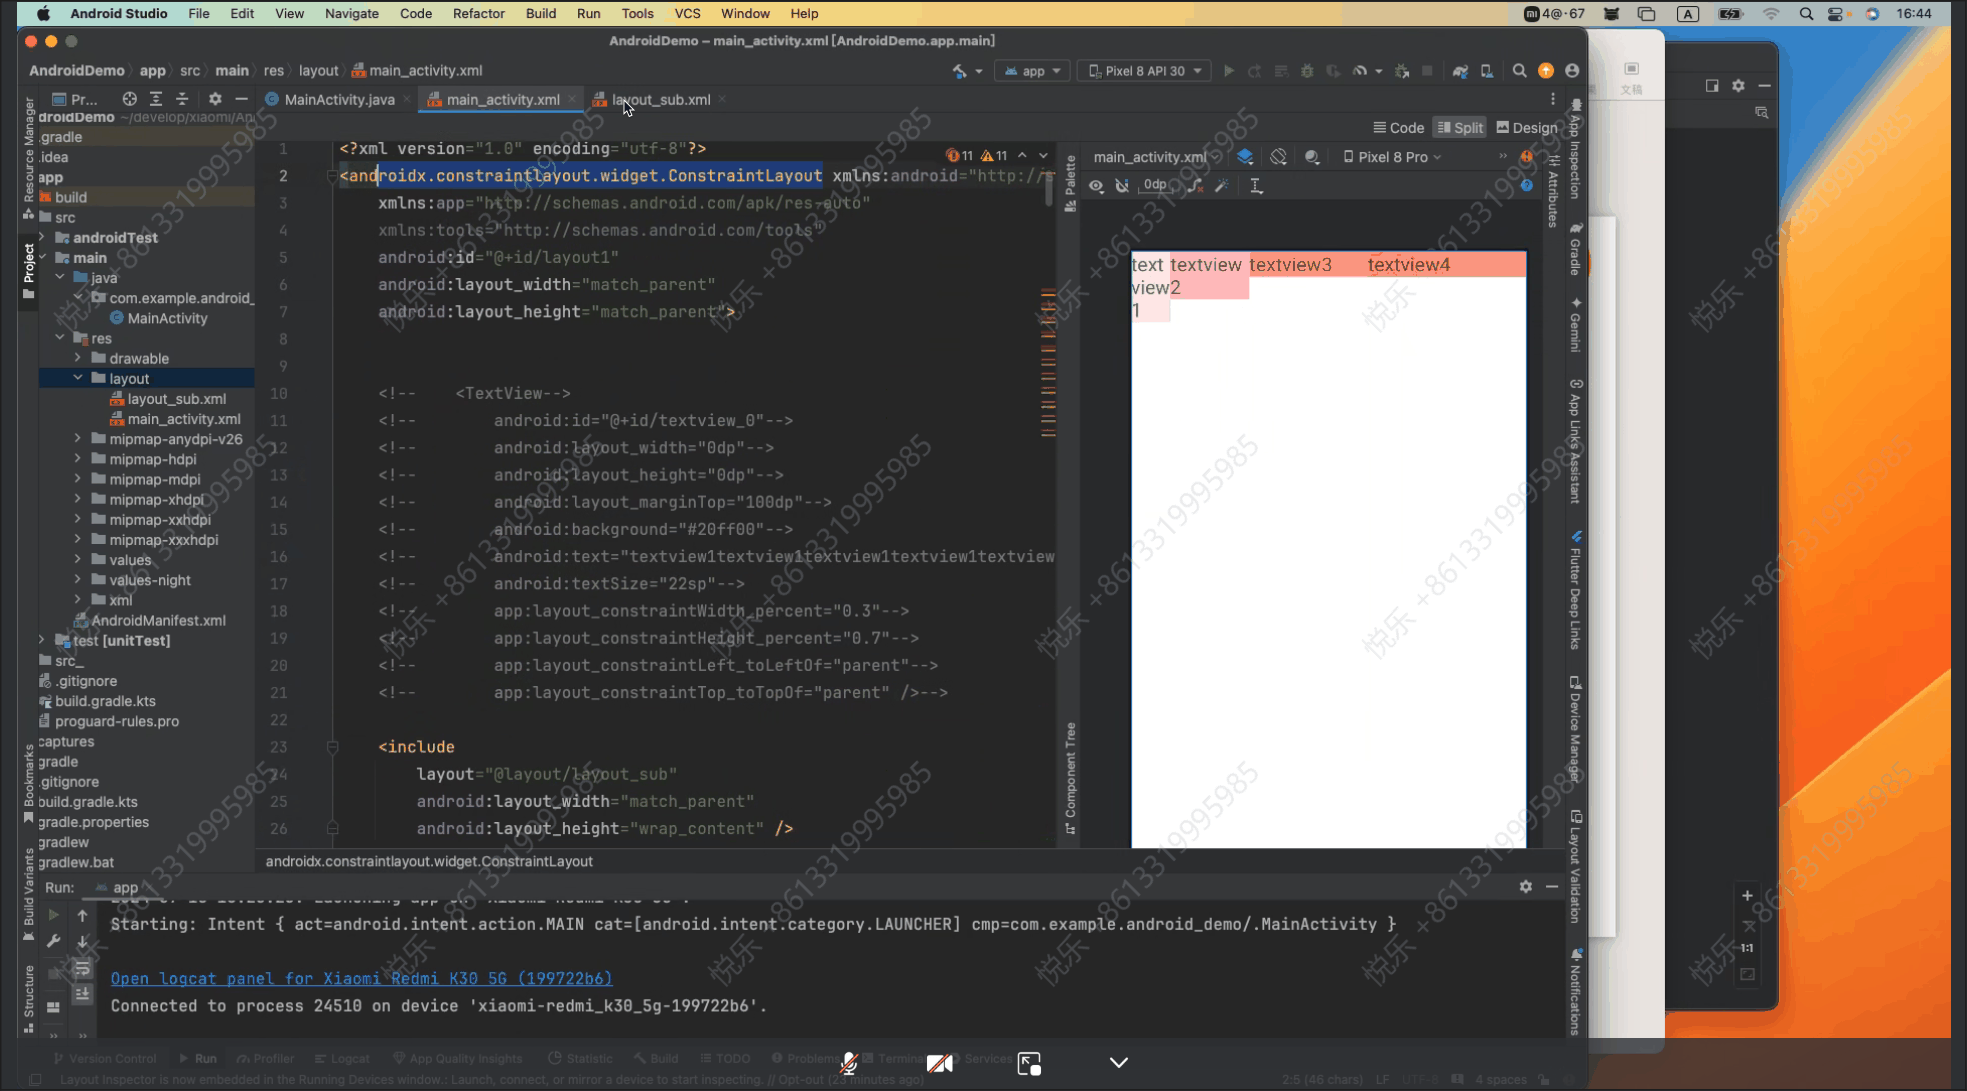Open Logcat tool window button

342,1058
